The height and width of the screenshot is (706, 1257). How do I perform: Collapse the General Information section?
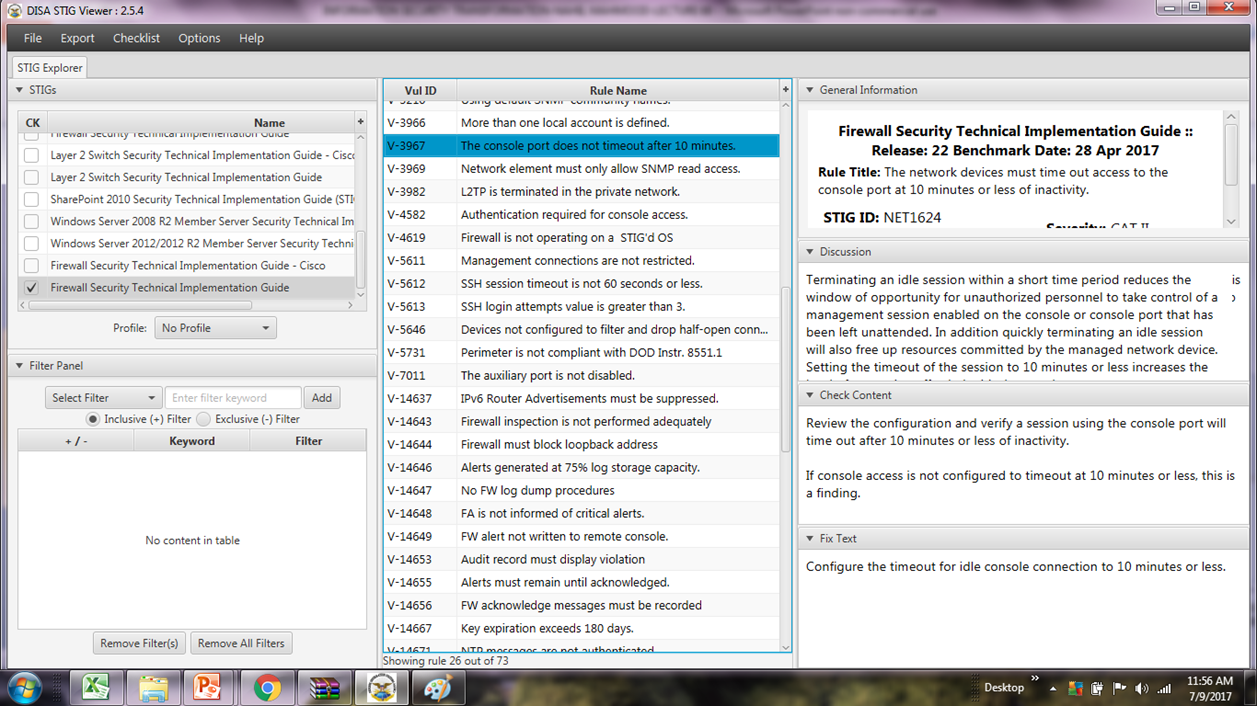click(810, 90)
